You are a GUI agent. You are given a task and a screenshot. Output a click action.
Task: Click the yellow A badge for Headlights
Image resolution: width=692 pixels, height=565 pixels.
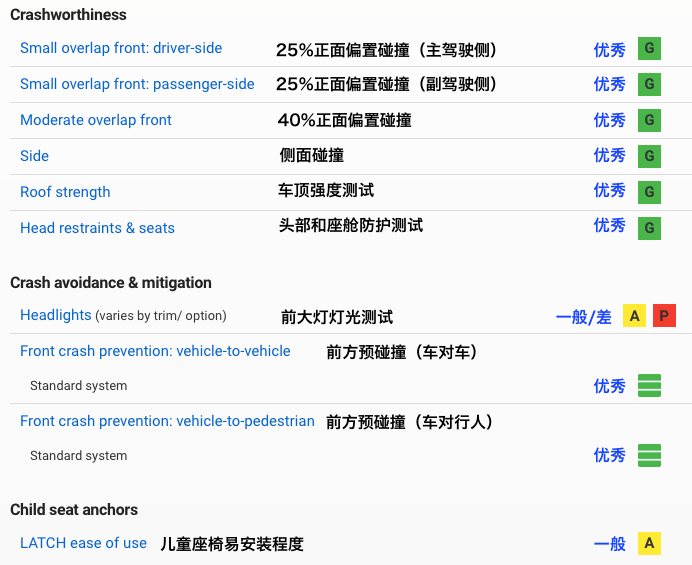[x=634, y=316]
